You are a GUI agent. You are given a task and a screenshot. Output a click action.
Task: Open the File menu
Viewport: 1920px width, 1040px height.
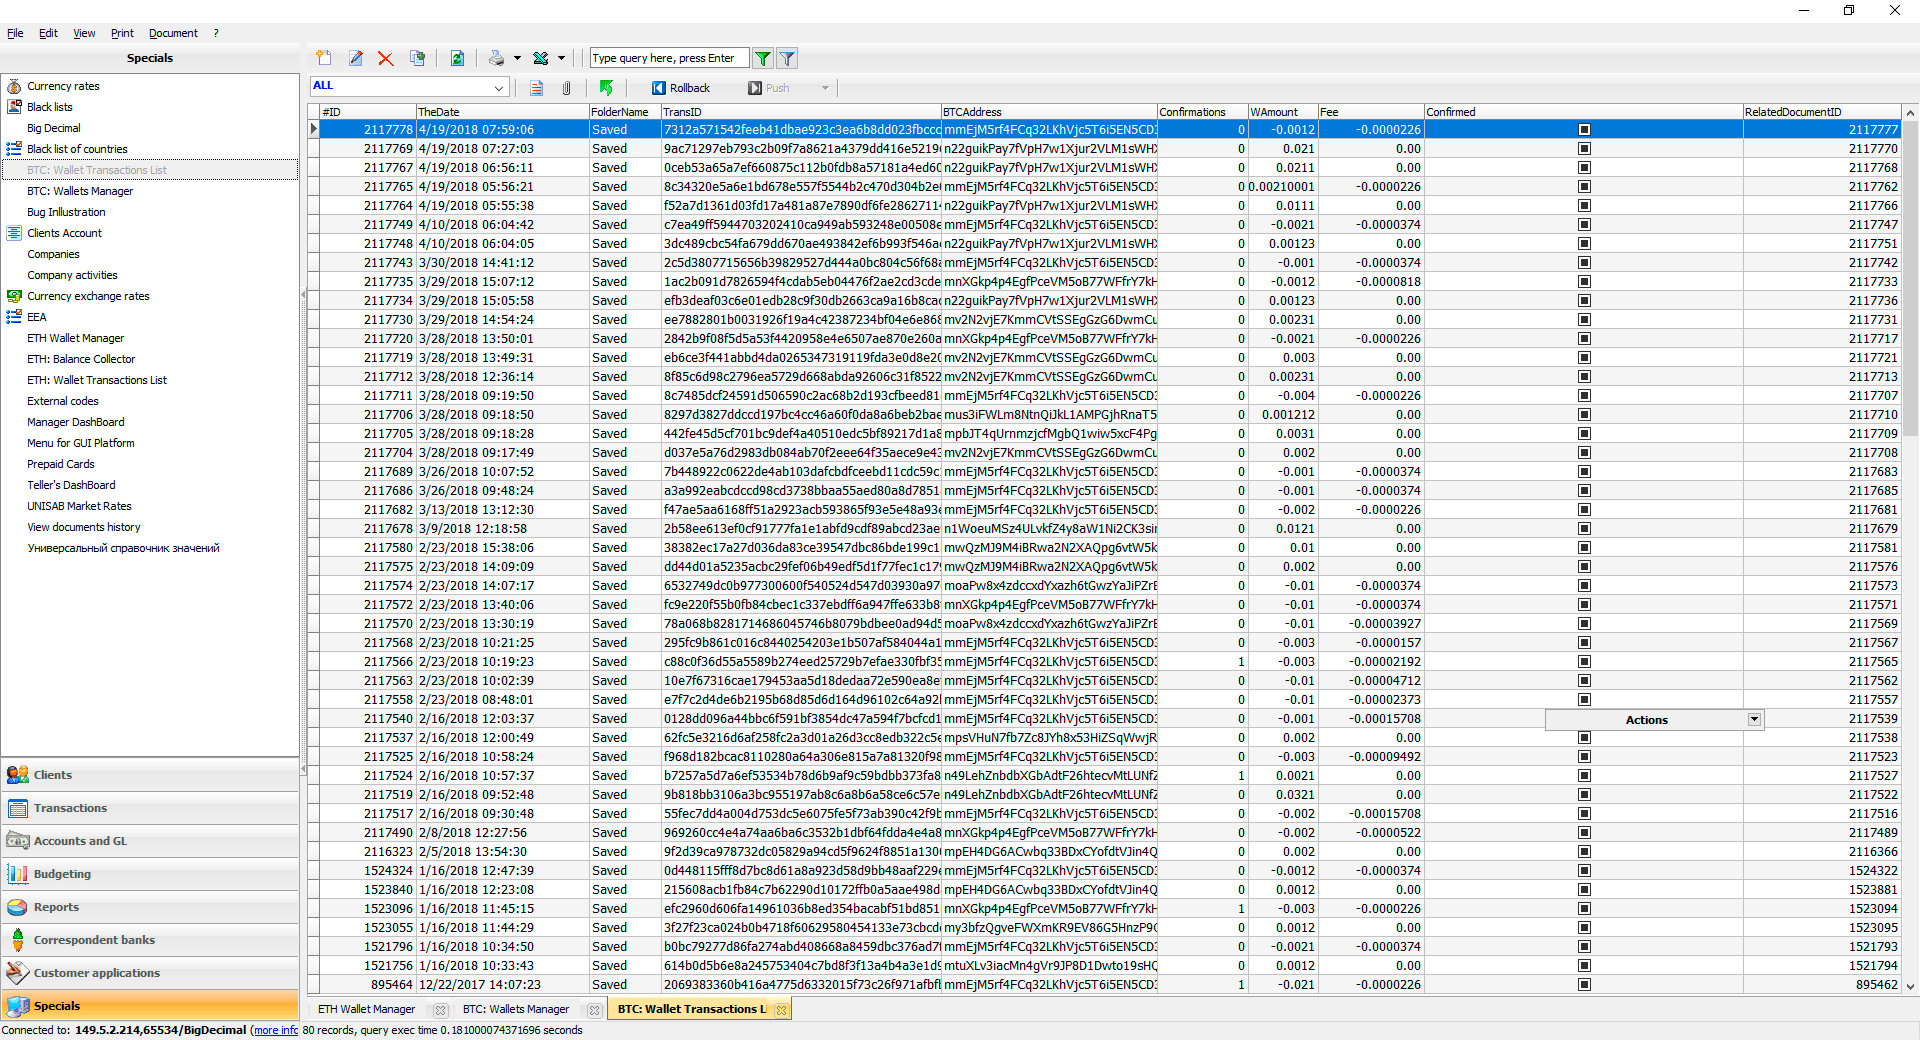[15, 33]
